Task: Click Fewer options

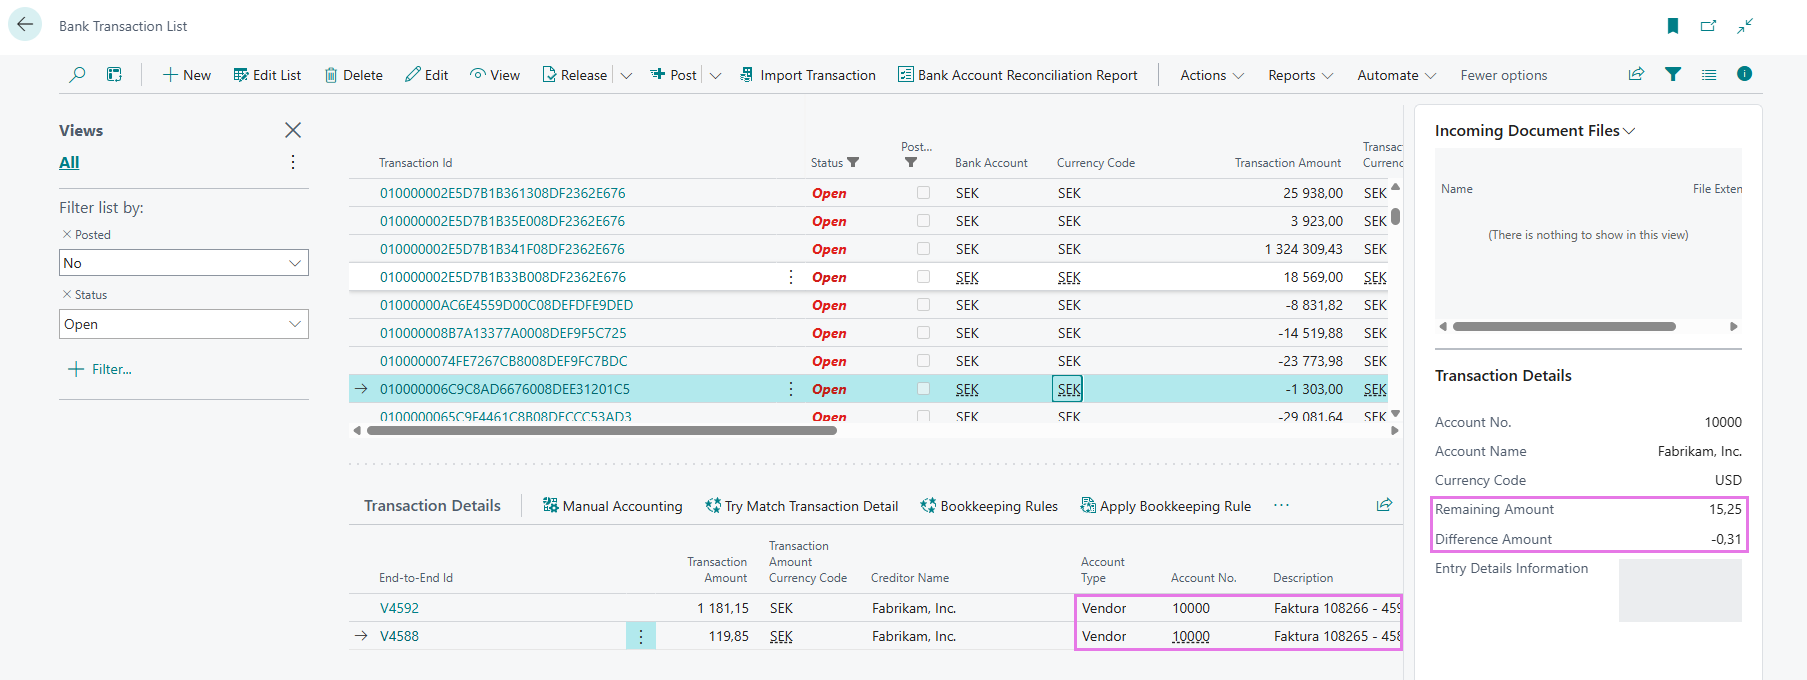Action: (1504, 75)
